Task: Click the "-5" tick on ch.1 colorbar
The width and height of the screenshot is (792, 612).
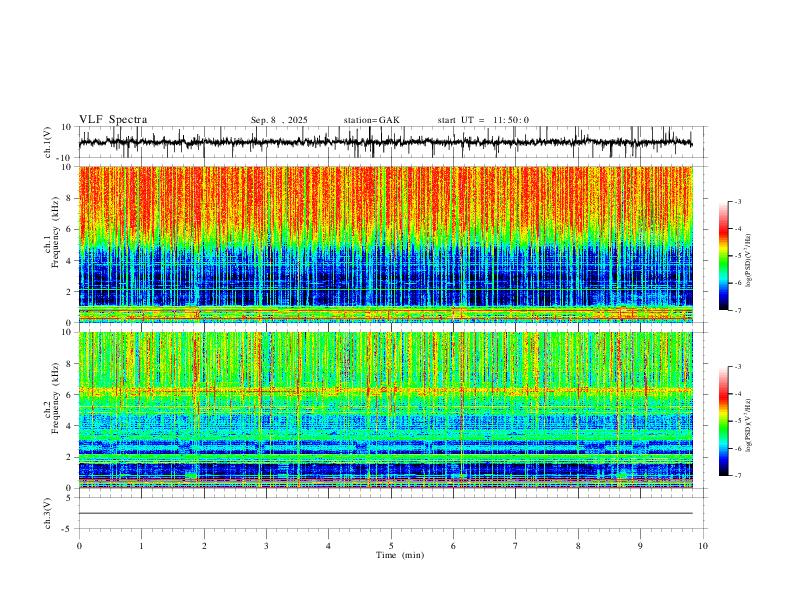Action: pyautogui.click(x=738, y=256)
